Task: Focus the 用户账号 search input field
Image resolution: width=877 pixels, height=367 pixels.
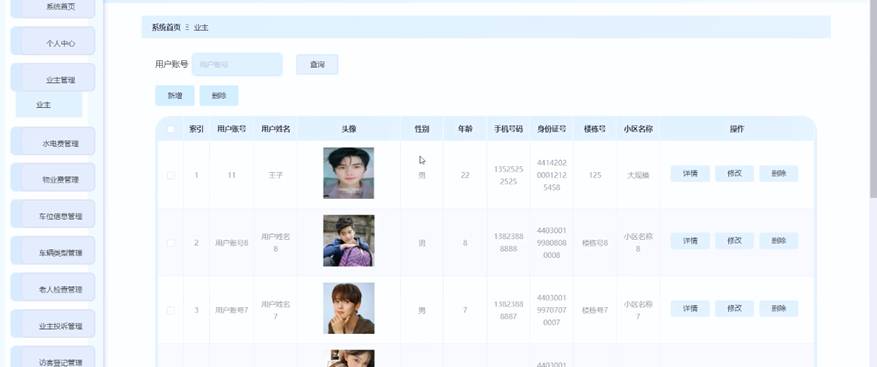Action: (x=237, y=64)
